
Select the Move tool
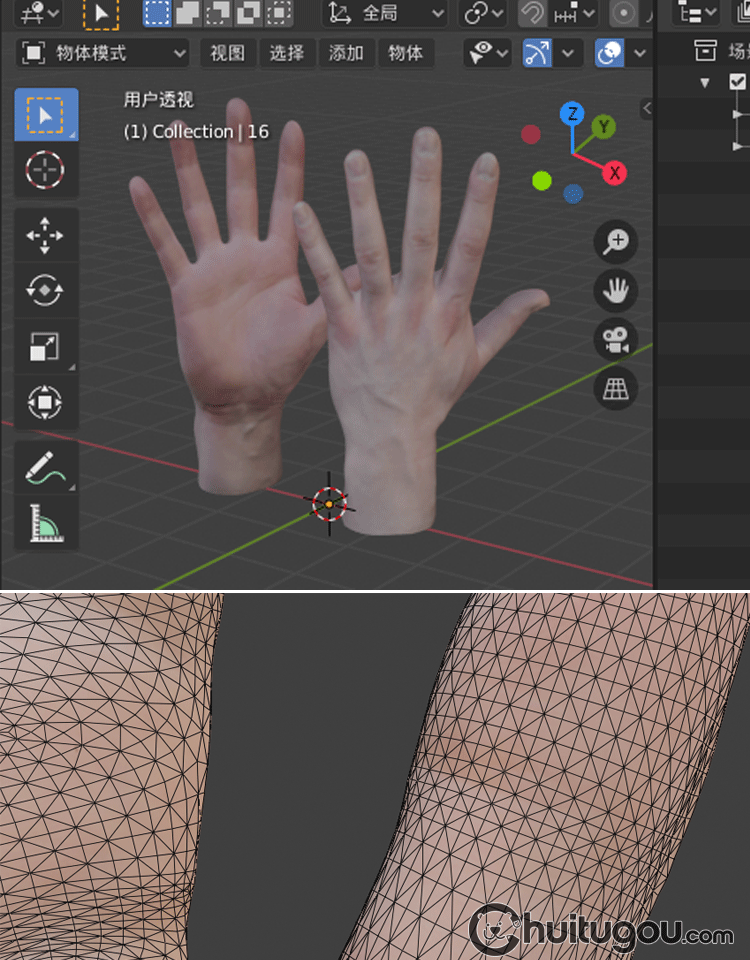[x=45, y=237]
